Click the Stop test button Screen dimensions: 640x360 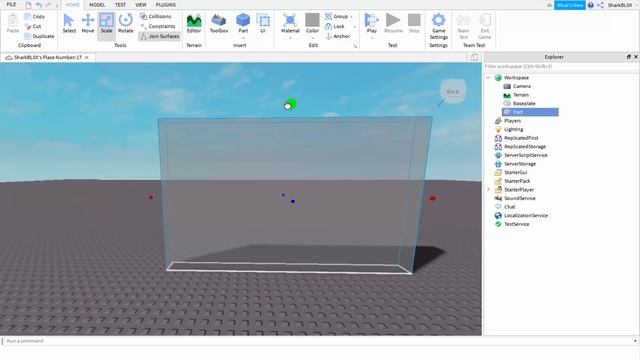point(414,24)
